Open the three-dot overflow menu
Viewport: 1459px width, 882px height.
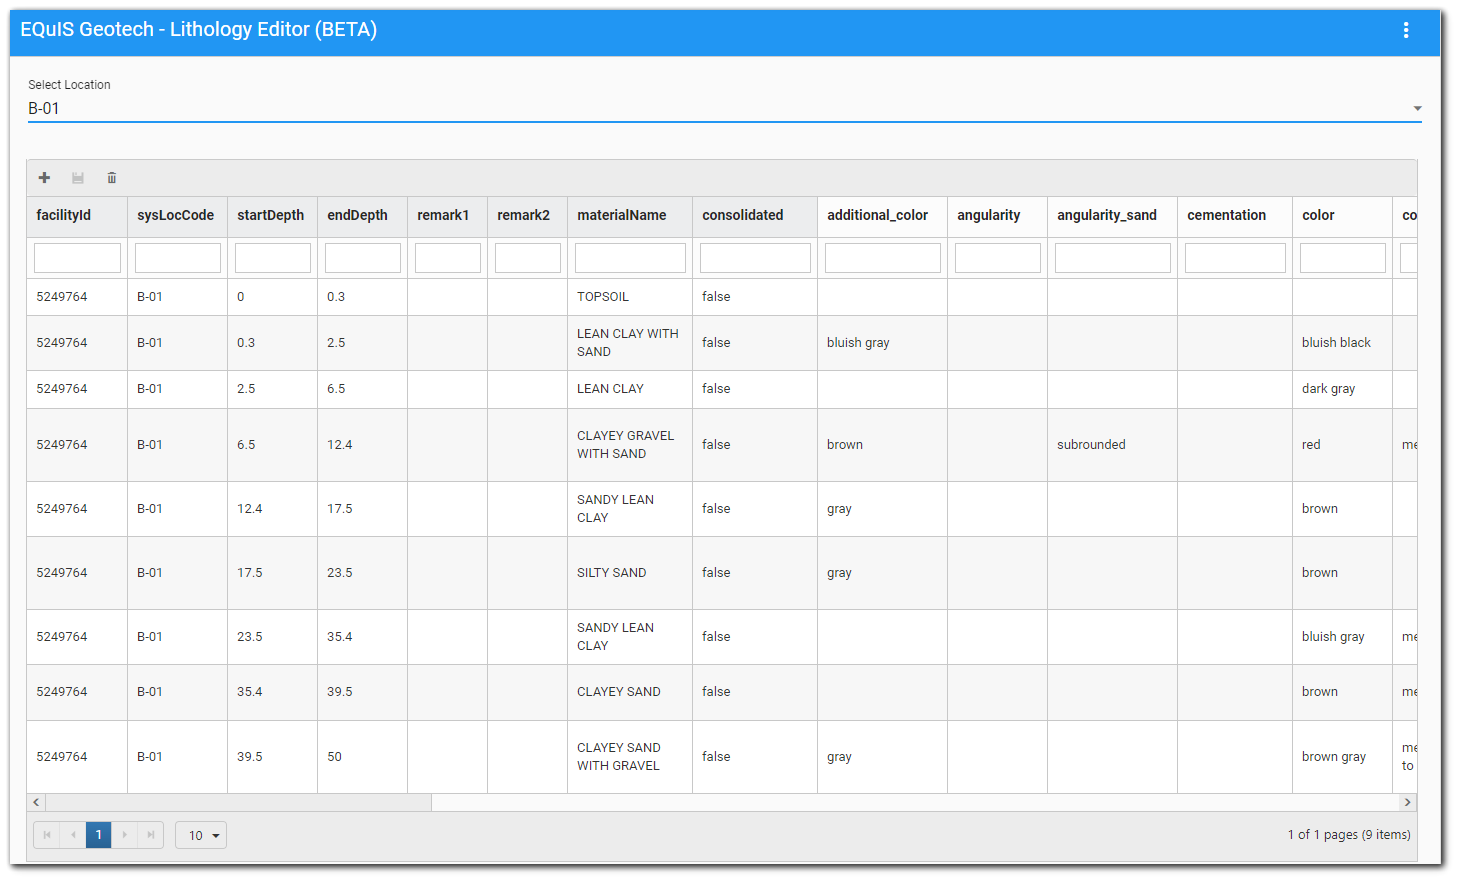click(x=1406, y=31)
